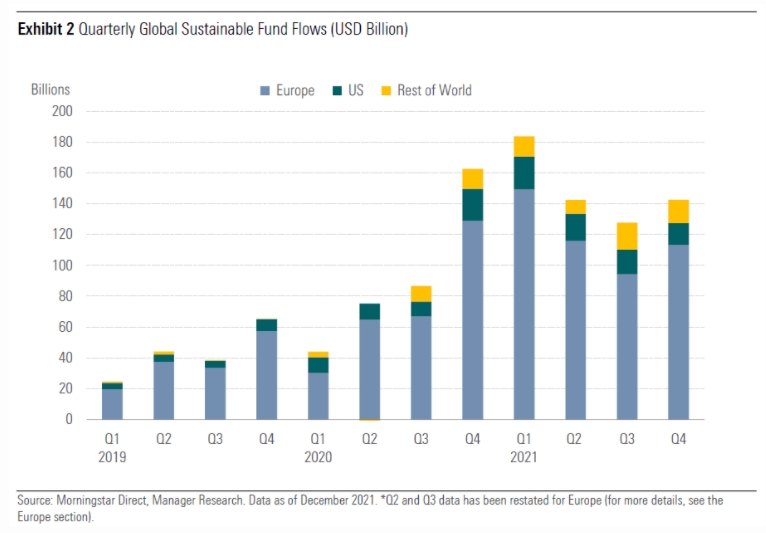
Task: Click the Q1 2021 Europe bar segment
Action: 524,304
